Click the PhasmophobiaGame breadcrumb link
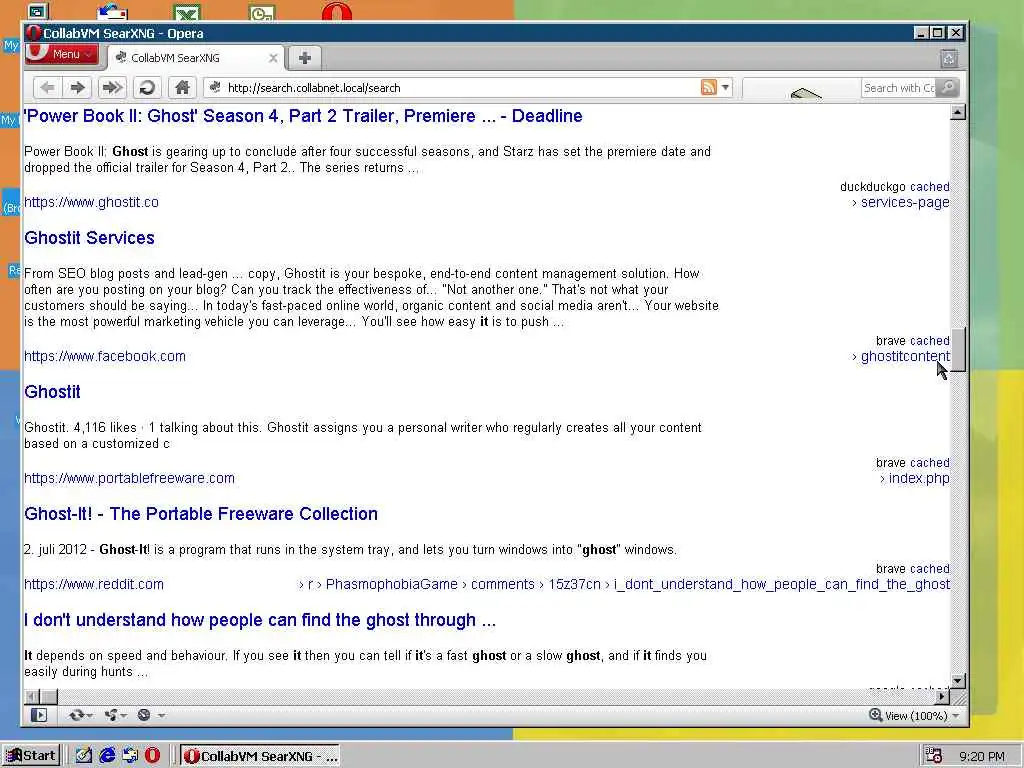Image resolution: width=1024 pixels, height=768 pixels. click(391, 584)
